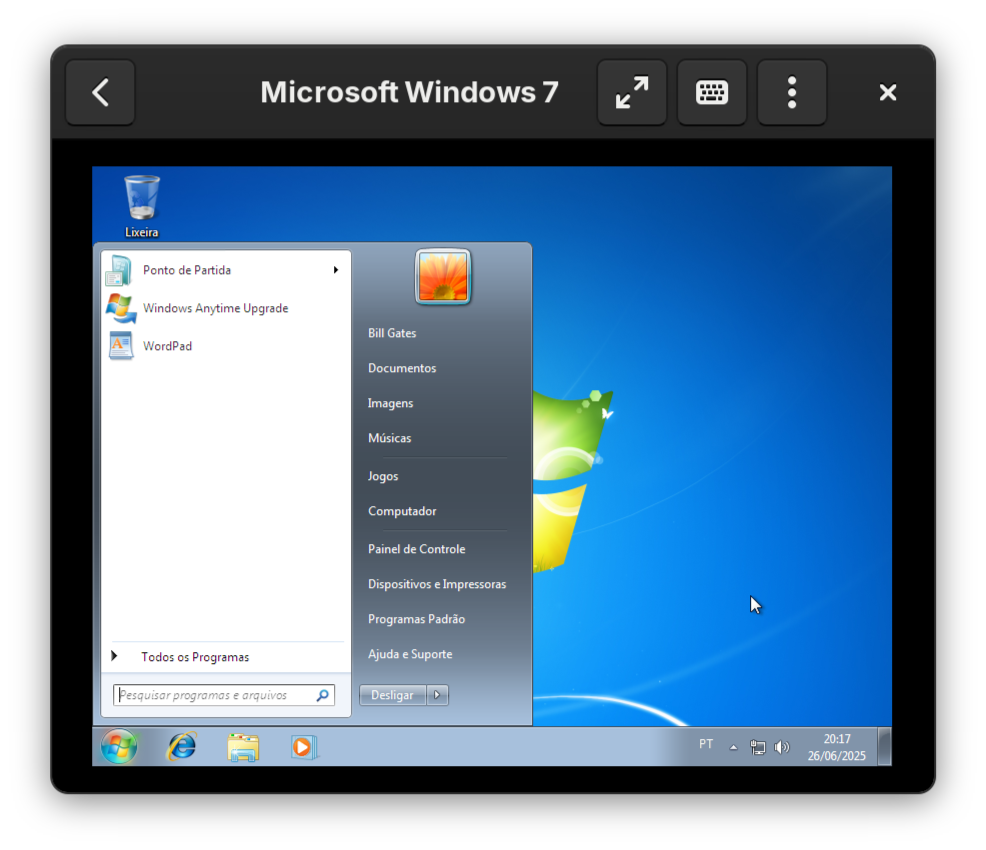
Task: Click the Windows Anytime Upgrade flag icon
Action: 120,308
